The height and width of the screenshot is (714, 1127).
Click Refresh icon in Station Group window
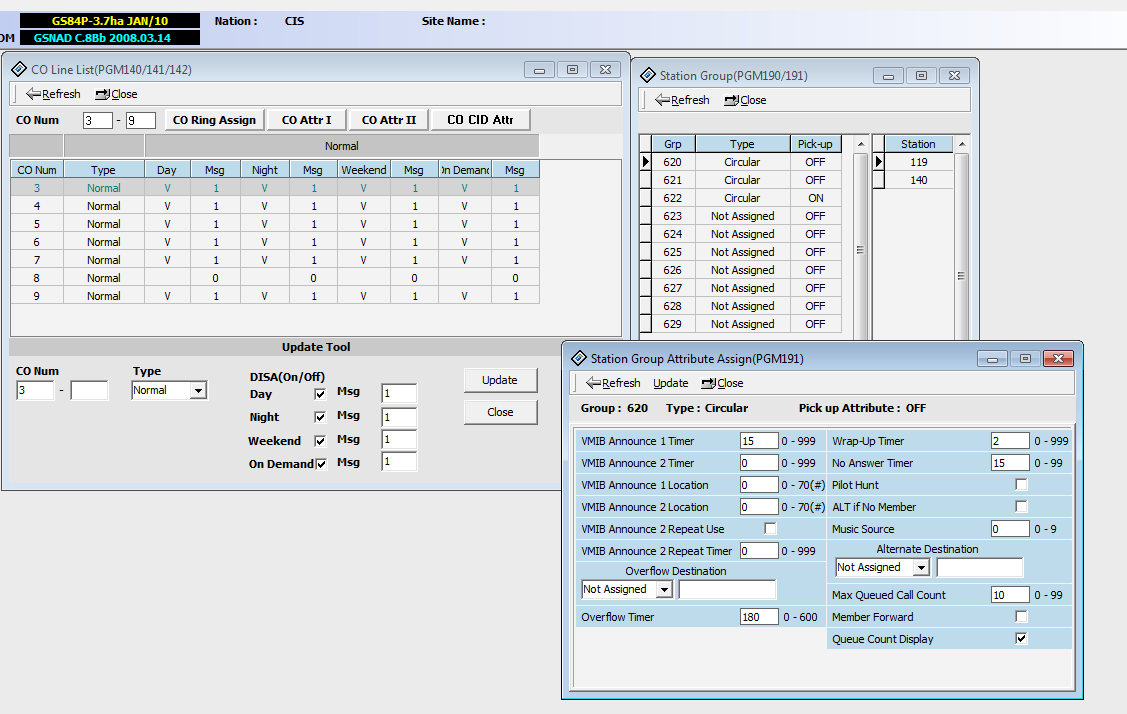(662, 100)
